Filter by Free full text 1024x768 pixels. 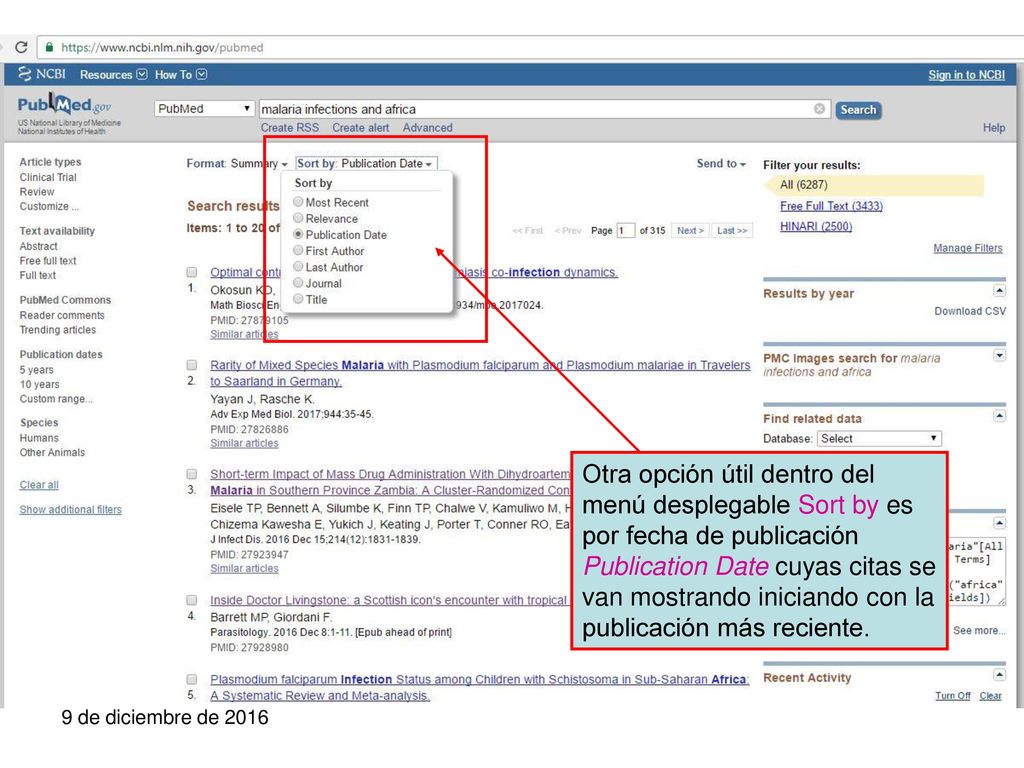pos(48,261)
